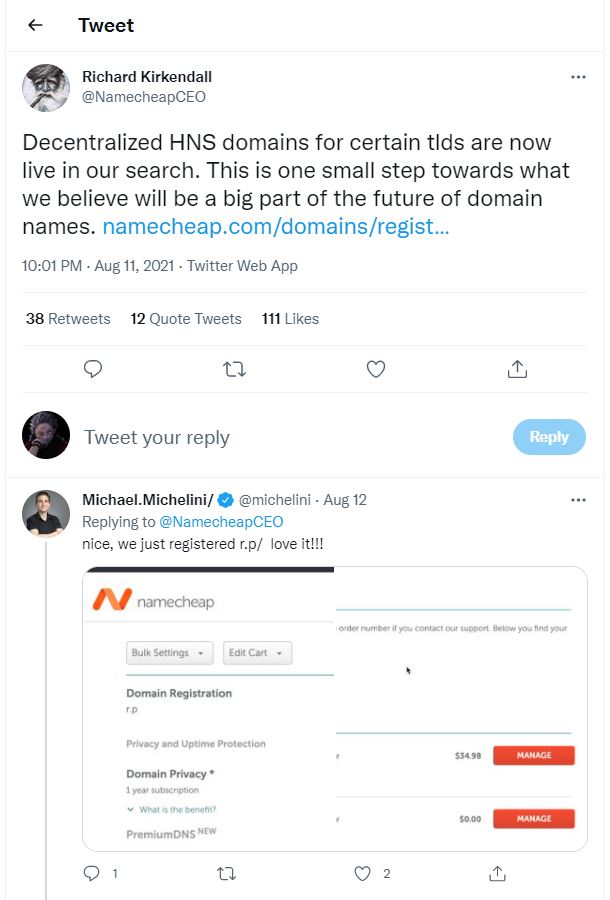Open the reply composer via speech bubble icon
Viewport: 610px width, 900px height.
point(93,368)
